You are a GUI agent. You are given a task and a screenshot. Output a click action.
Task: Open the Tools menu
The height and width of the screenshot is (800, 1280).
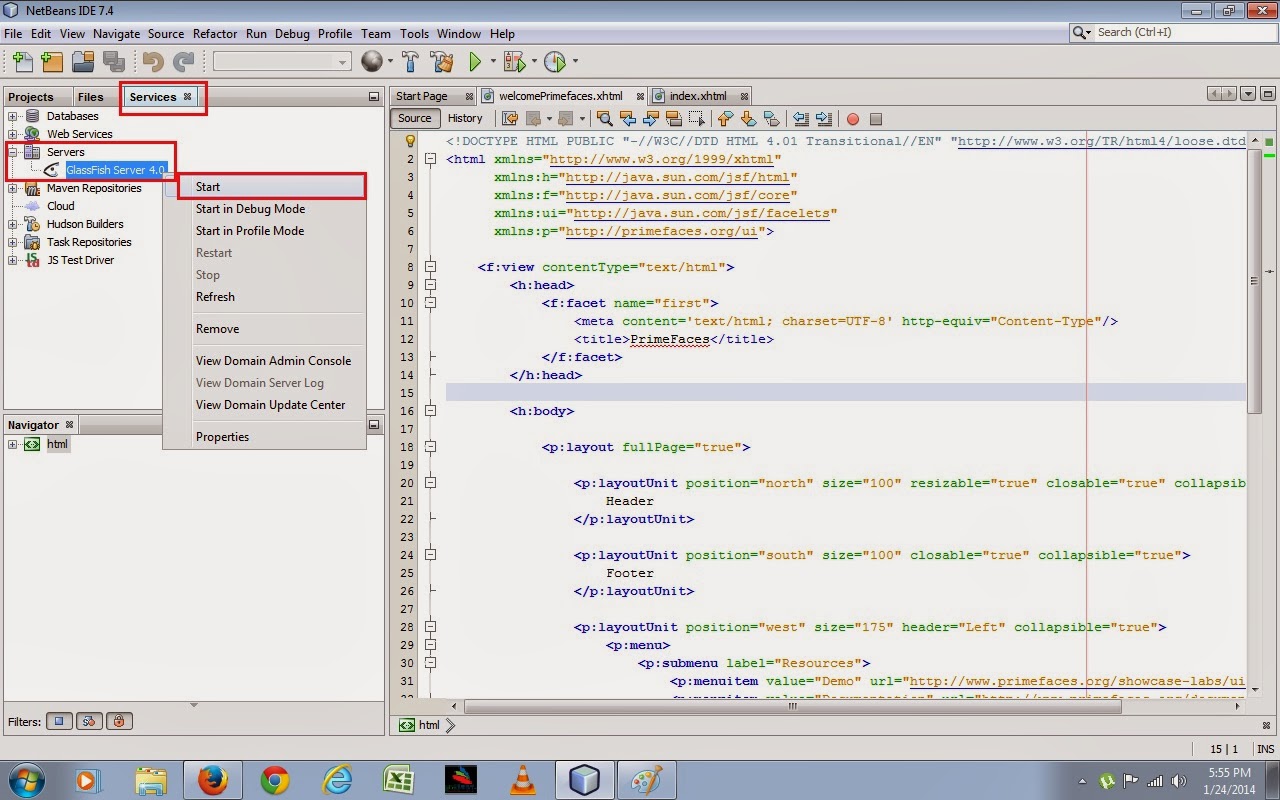414,33
